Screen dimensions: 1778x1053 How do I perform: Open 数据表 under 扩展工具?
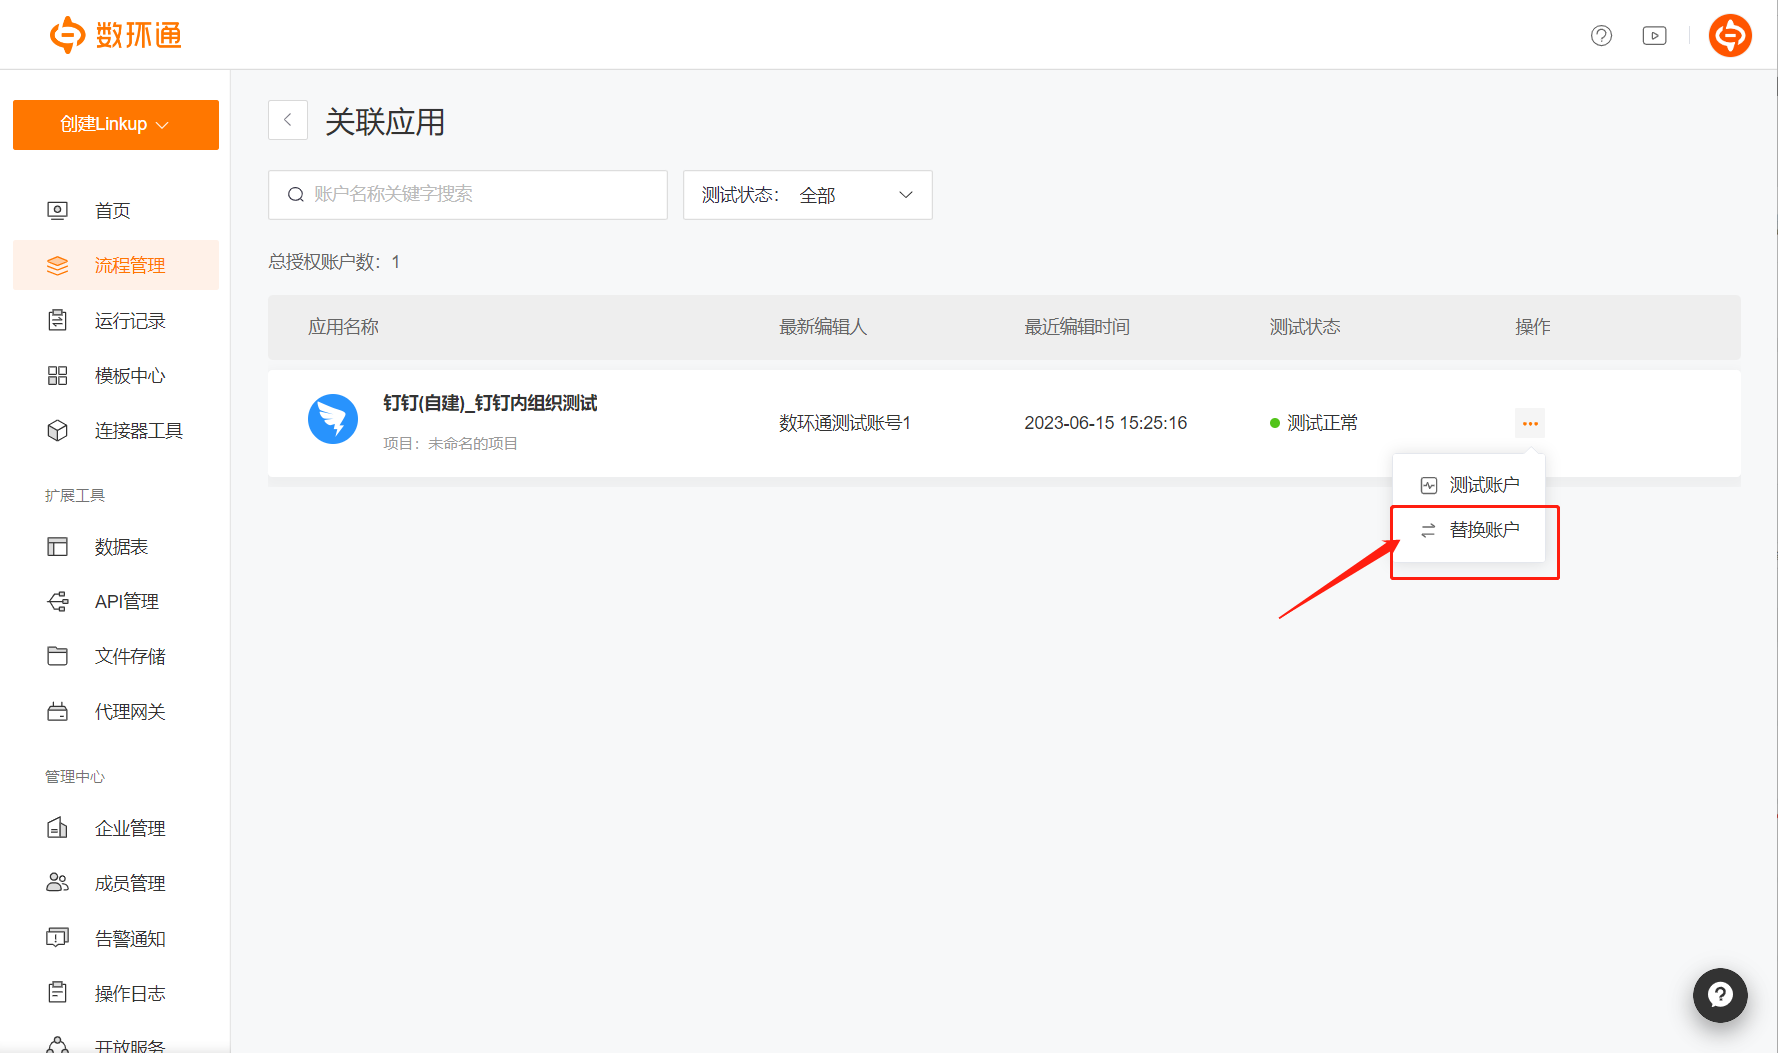click(x=121, y=547)
